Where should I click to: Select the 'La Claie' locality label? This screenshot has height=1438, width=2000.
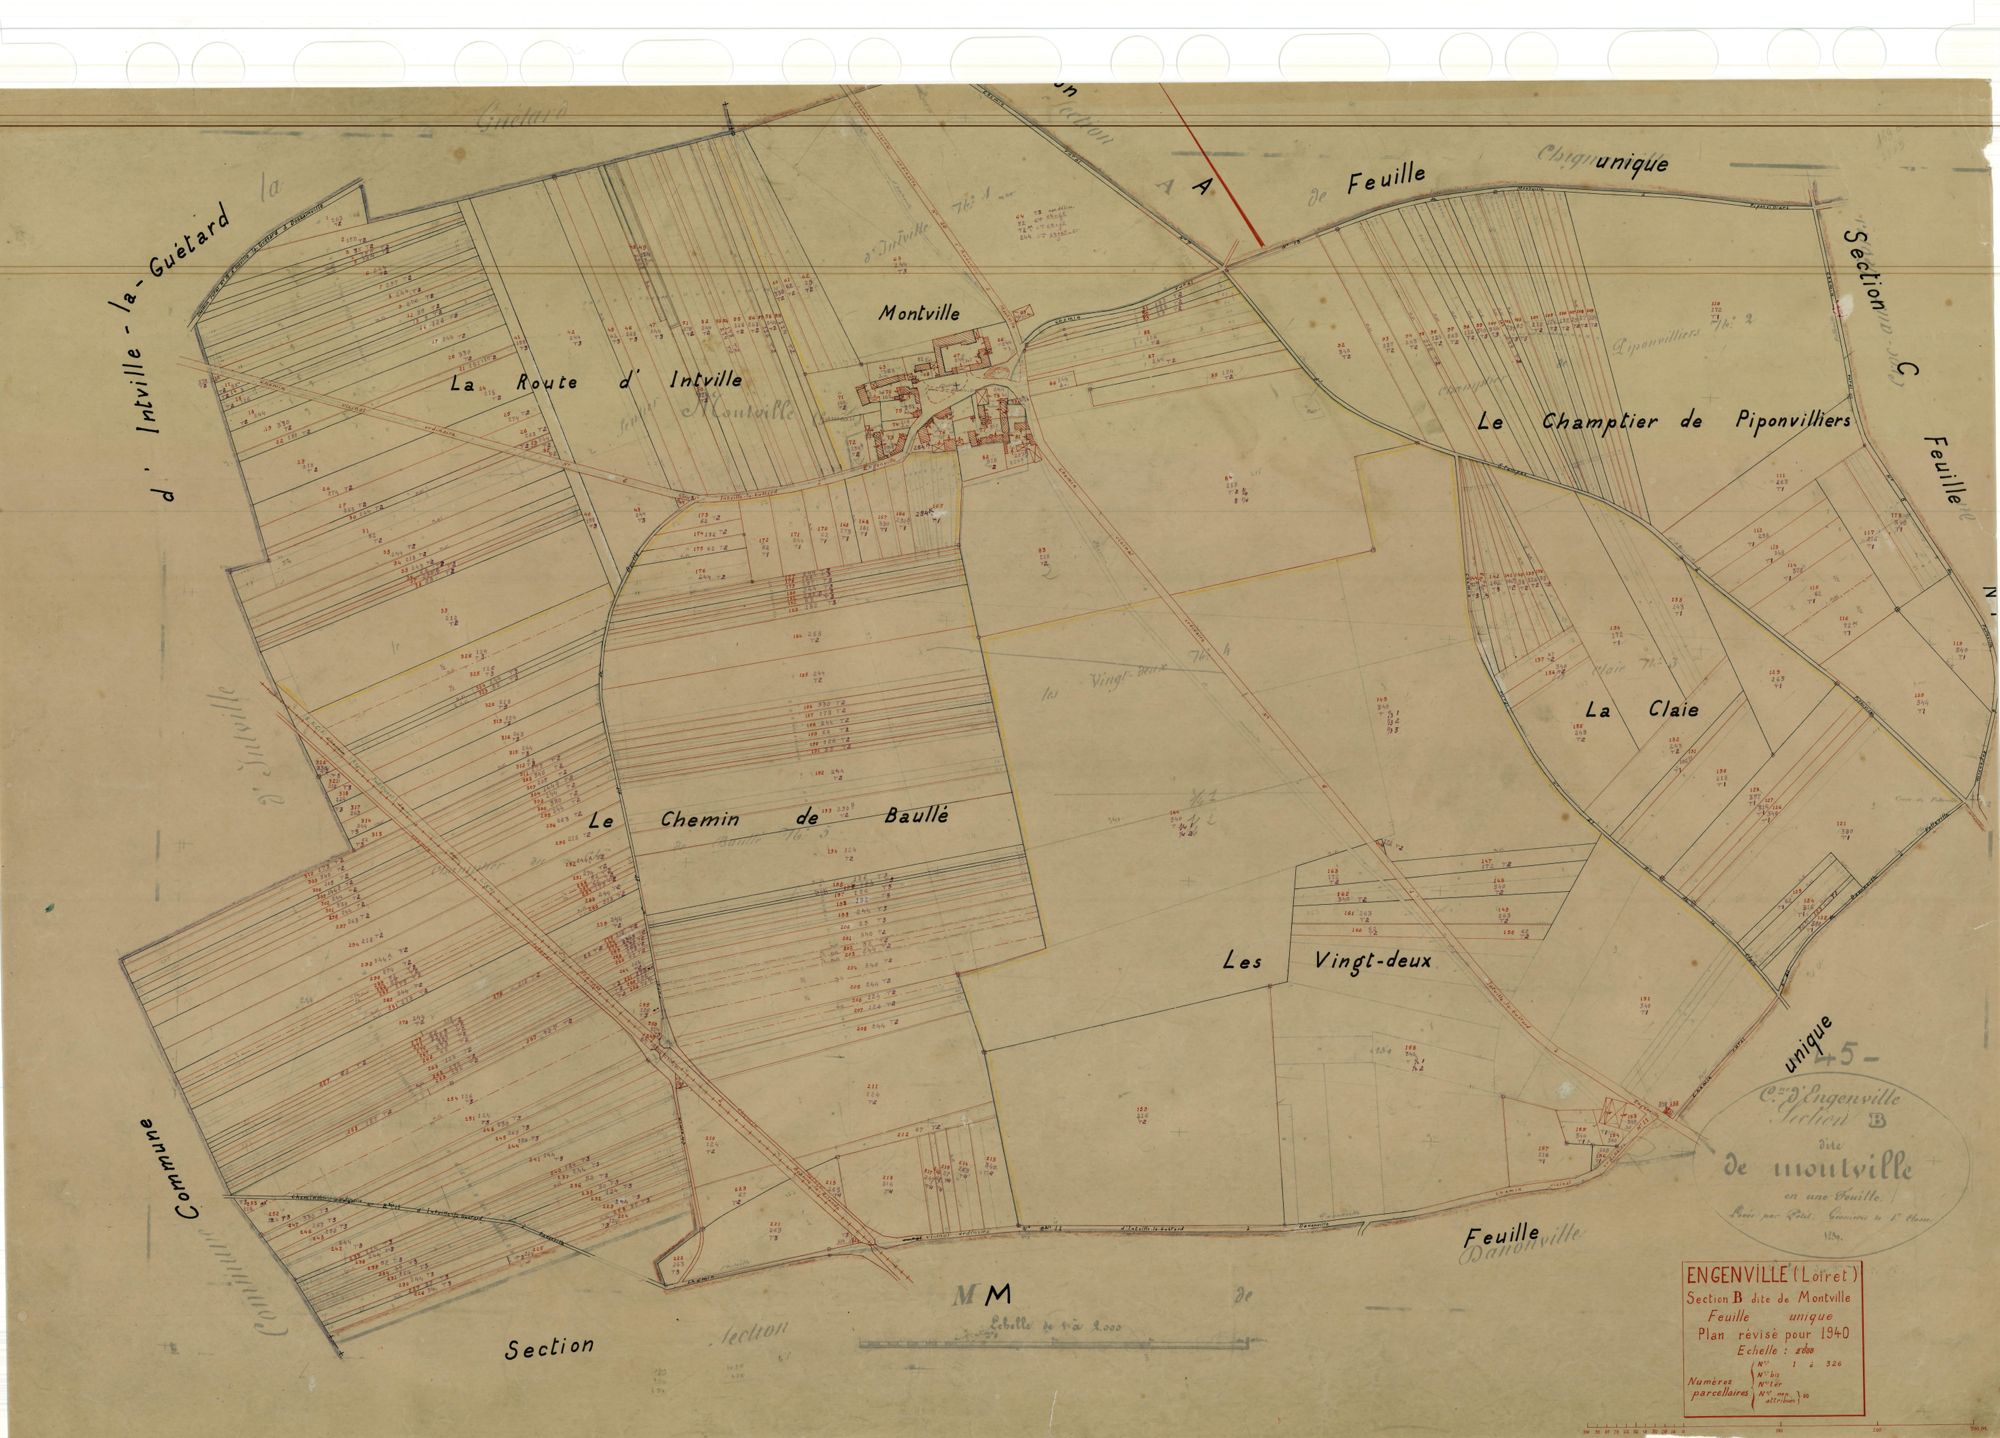[x=1642, y=710]
